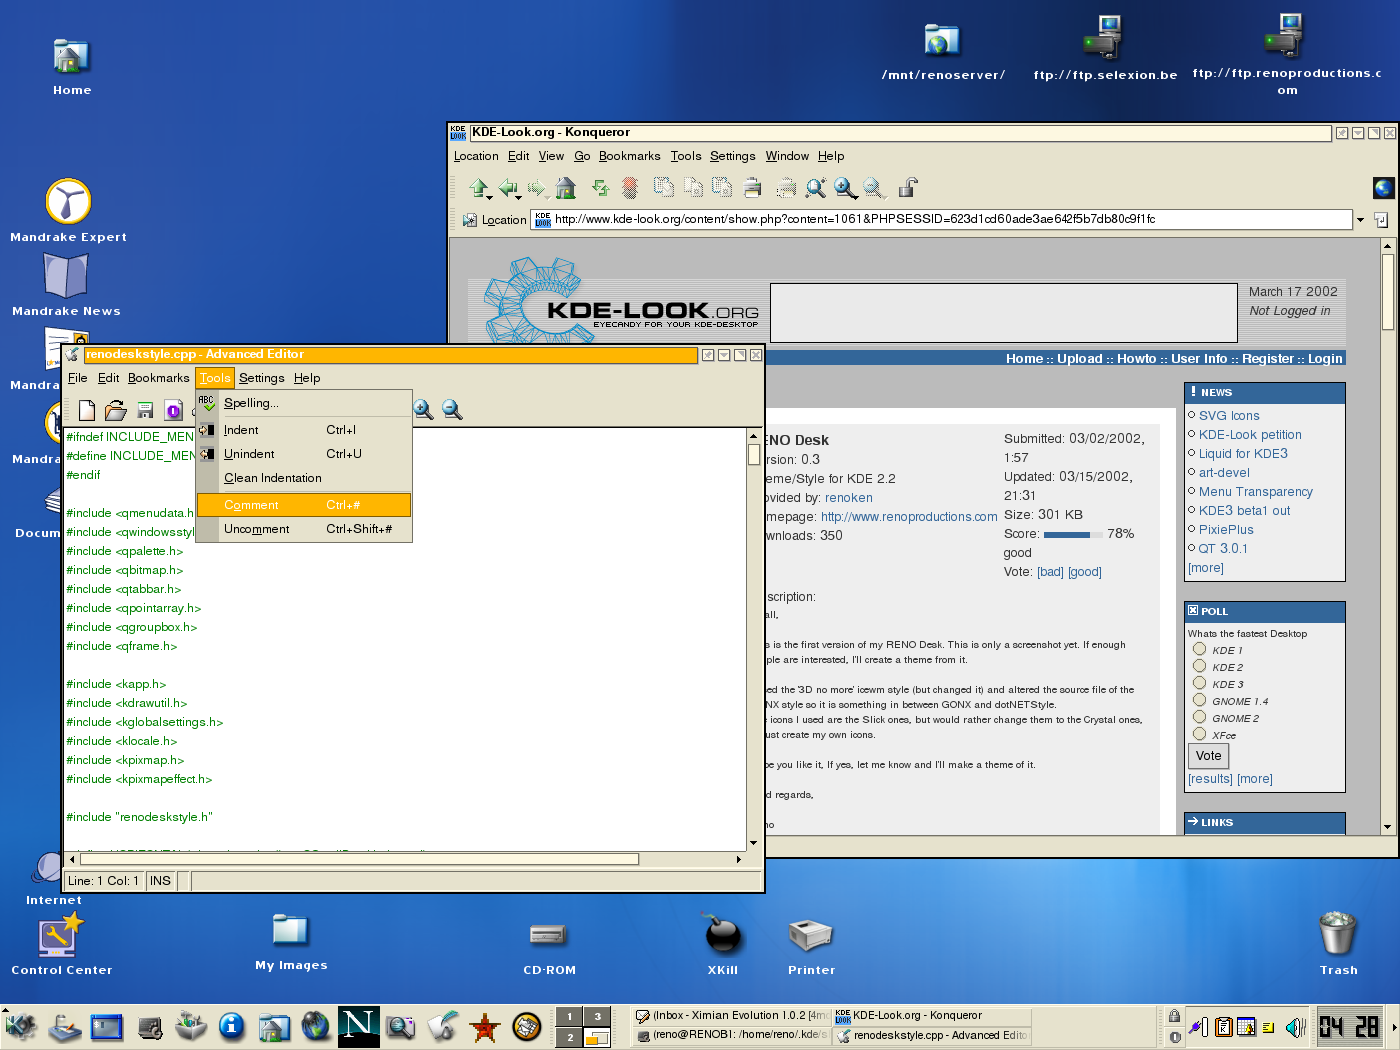Click the red star icon on the panel

pos(484,1027)
